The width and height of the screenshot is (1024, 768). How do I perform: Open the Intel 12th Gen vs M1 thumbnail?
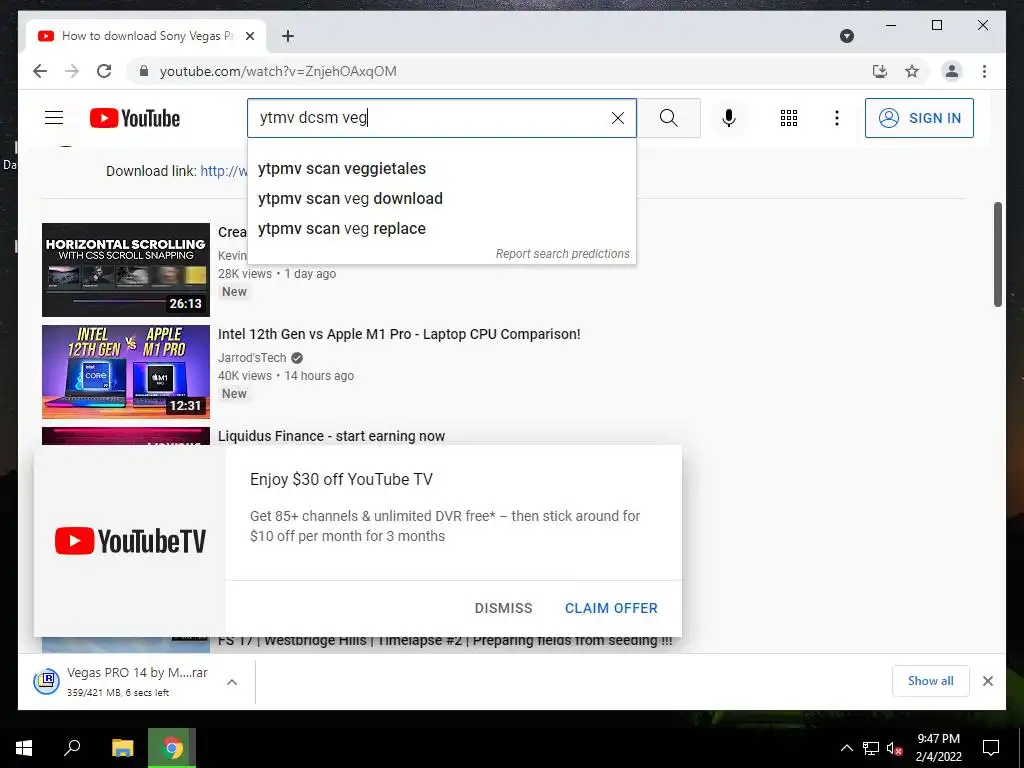click(x=125, y=372)
